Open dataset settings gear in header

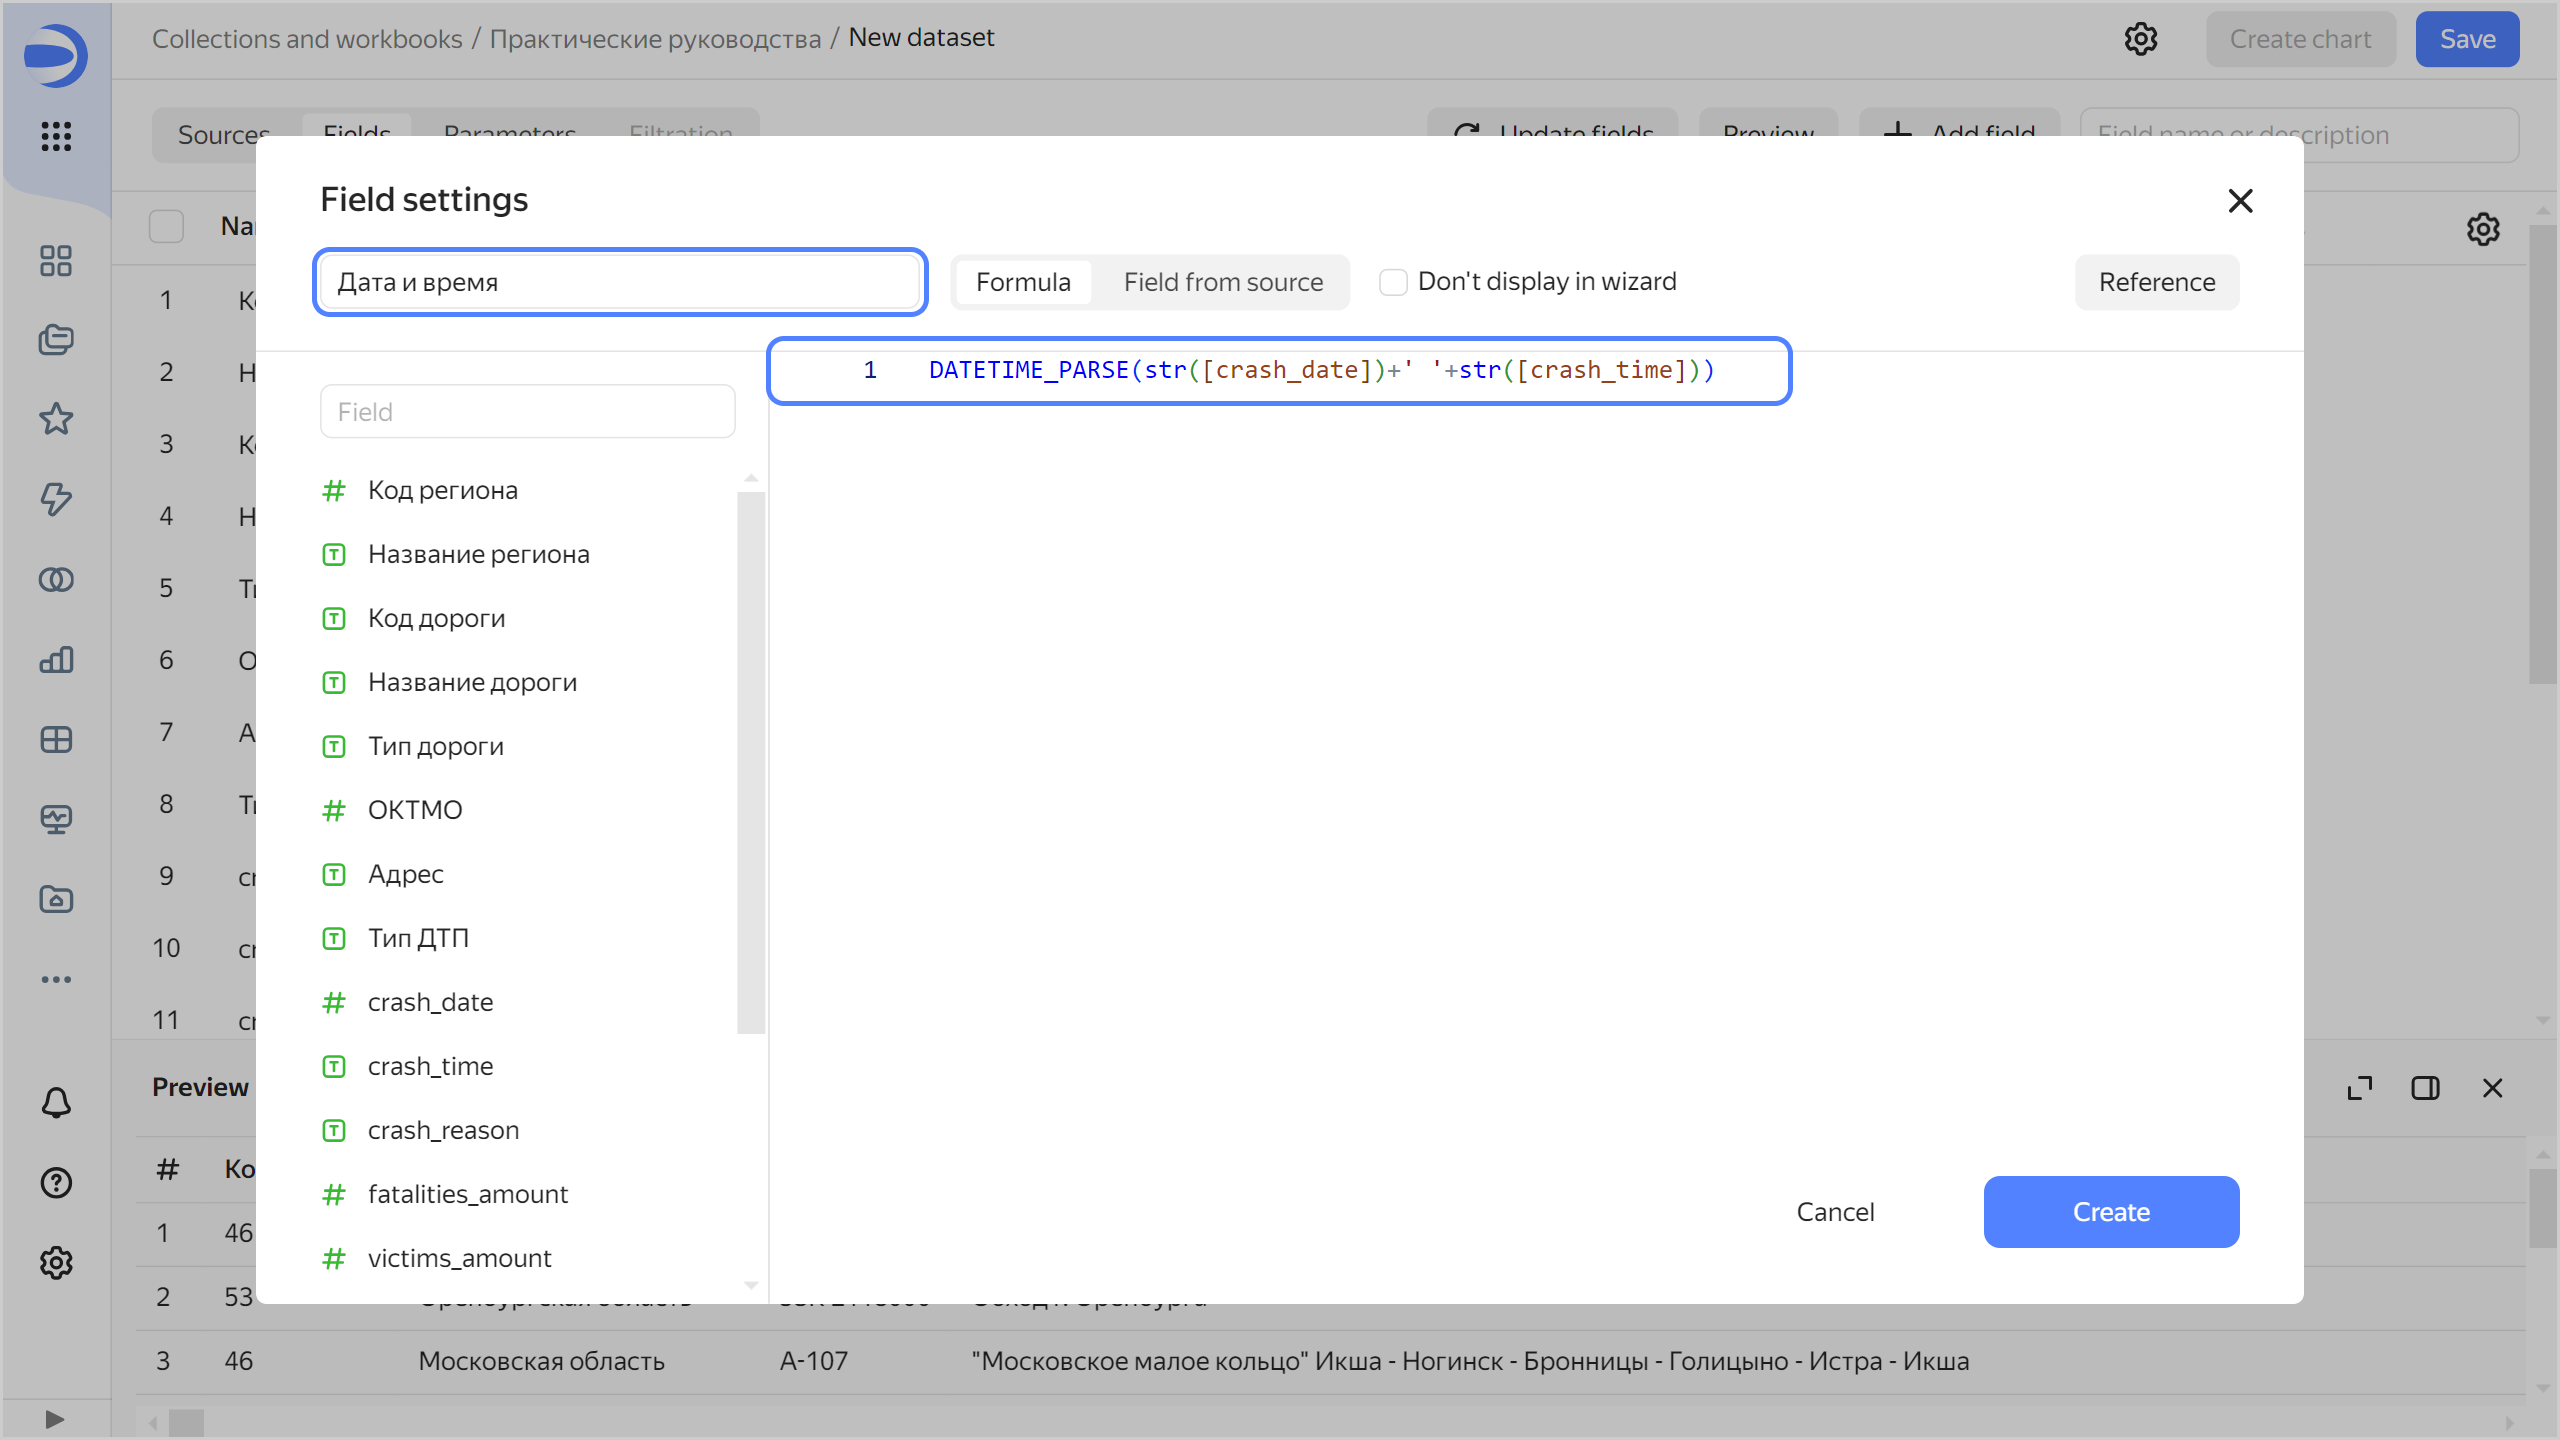(x=2141, y=39)
